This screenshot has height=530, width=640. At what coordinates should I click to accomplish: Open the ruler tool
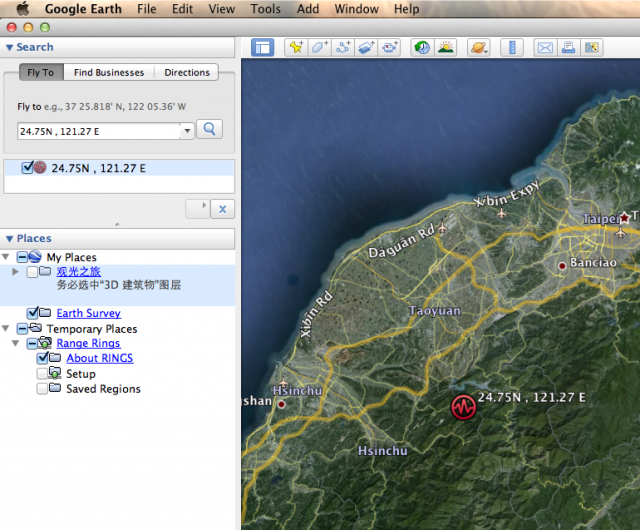512,47
